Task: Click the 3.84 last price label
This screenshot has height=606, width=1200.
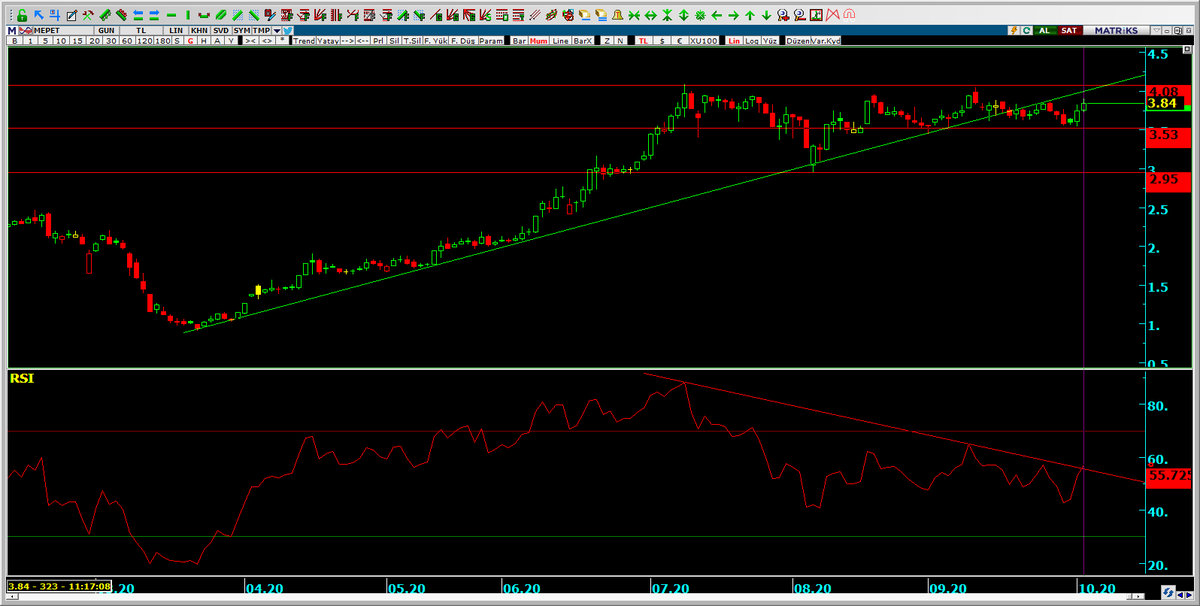Action: 1163,103
